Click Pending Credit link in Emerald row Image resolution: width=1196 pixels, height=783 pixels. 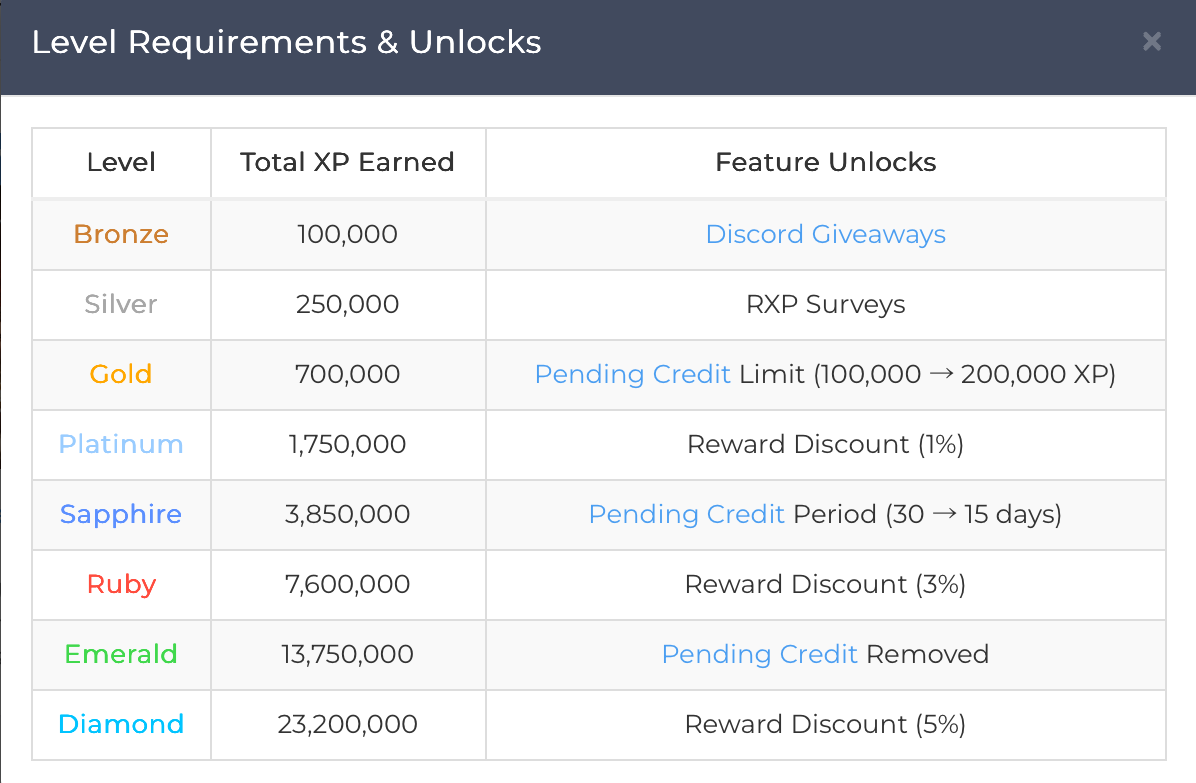760,654
